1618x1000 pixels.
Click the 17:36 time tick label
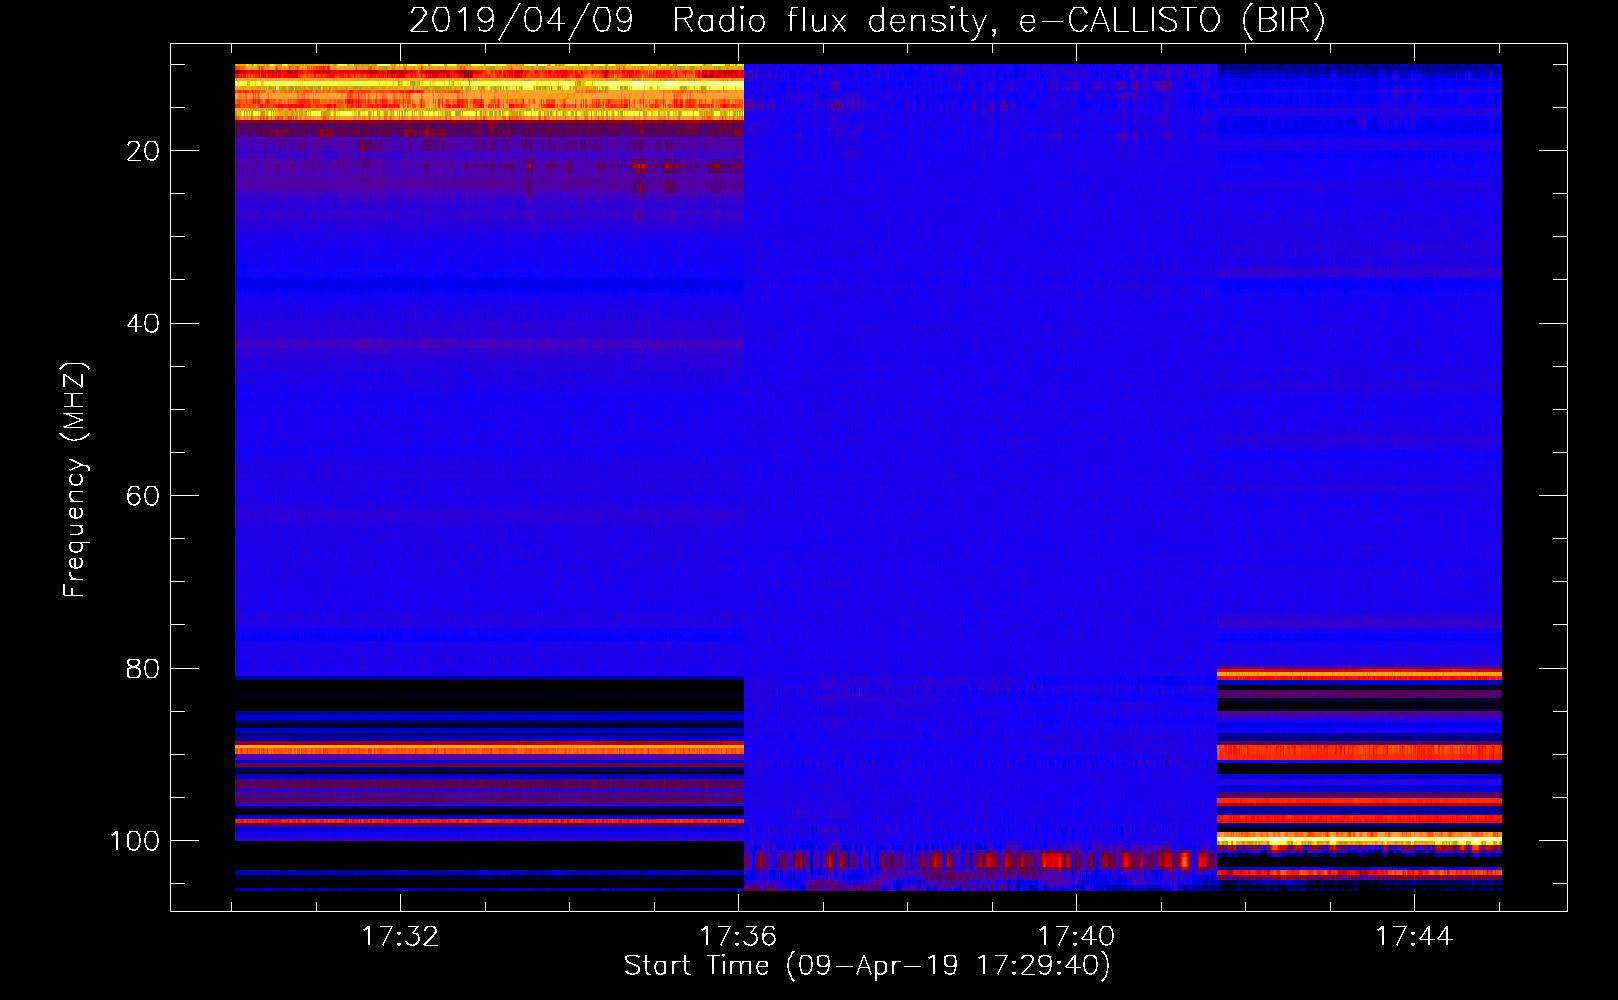click(x=738, y=937)
